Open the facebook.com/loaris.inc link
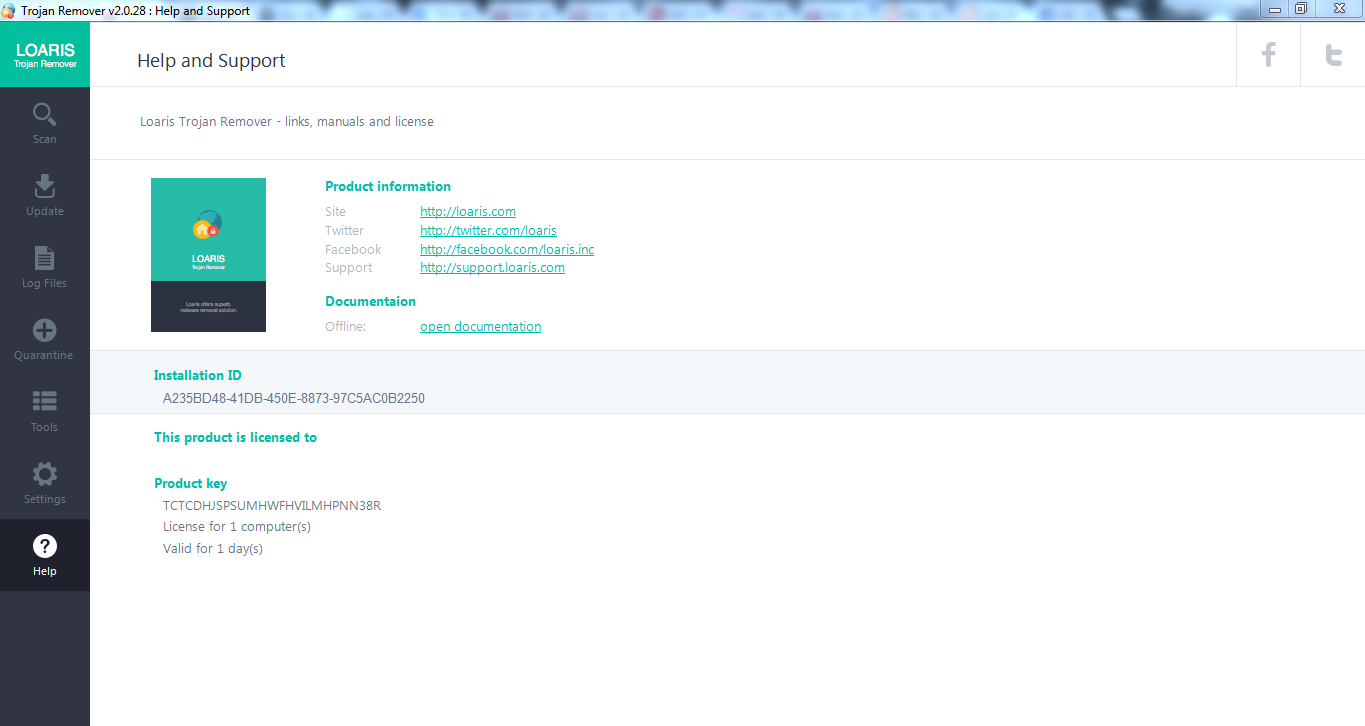Image resolution: width=1365 pixels, height=726 pixels. coord(507,250)
